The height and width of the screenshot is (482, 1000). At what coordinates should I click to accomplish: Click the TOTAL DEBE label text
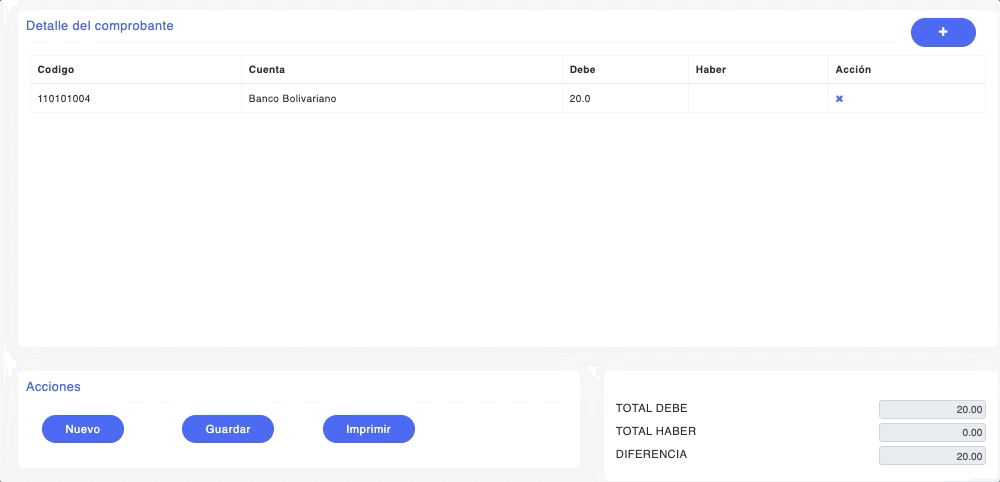[651, 408]
